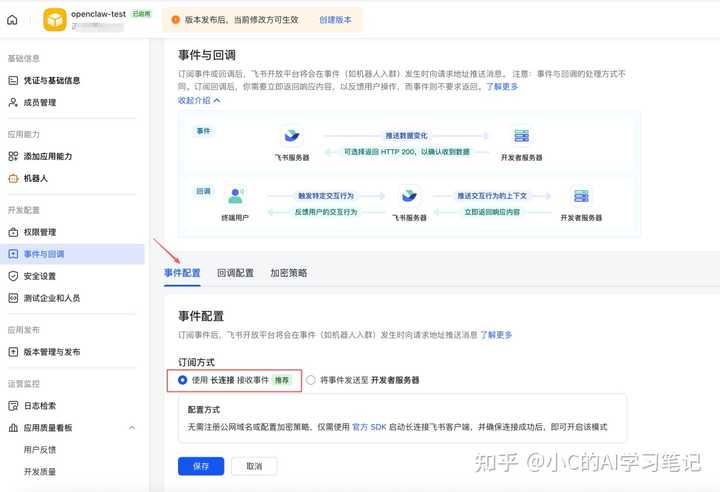Open 机器人 sidebar item
The width and height of the screenshot is (720, 492).
(35, 178)
